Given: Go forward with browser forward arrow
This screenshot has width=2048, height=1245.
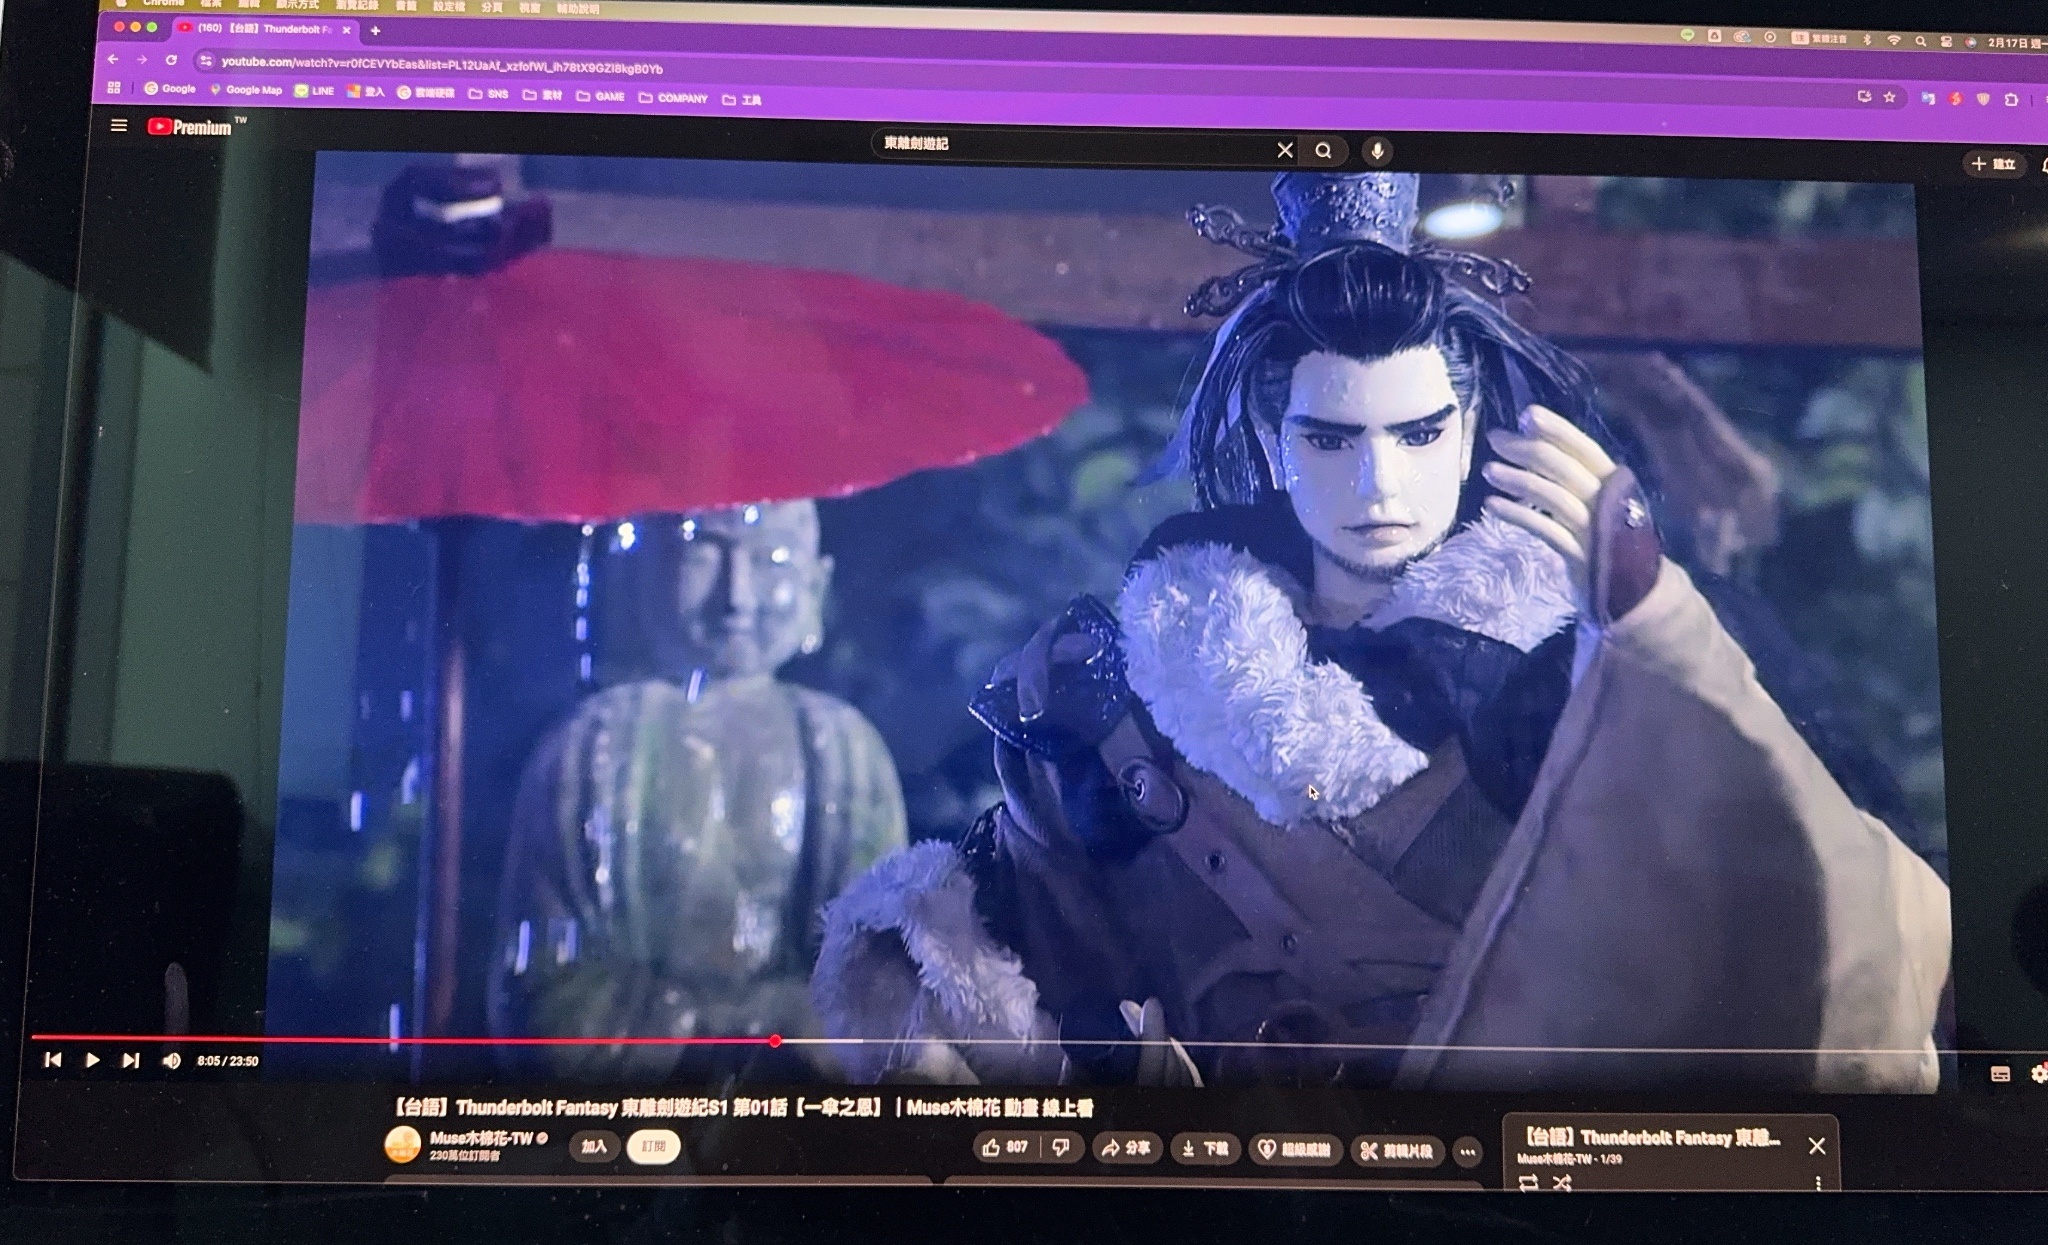Looking at the screenshot, I should pyautogui.click(x=142, y=60).
